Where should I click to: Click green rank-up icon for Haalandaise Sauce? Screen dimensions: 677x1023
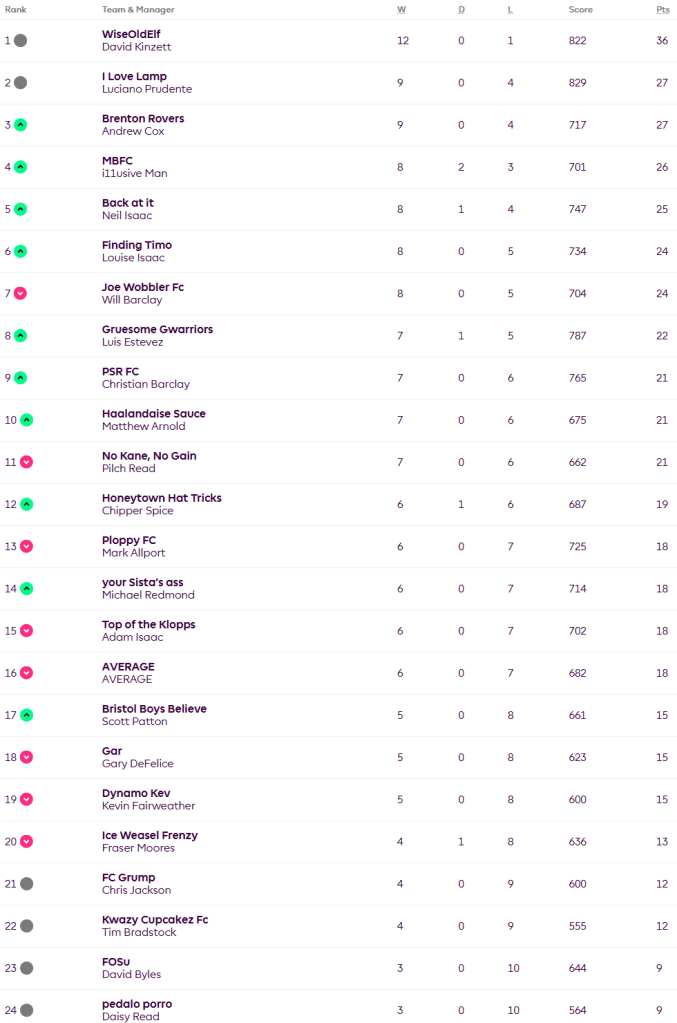27,420
